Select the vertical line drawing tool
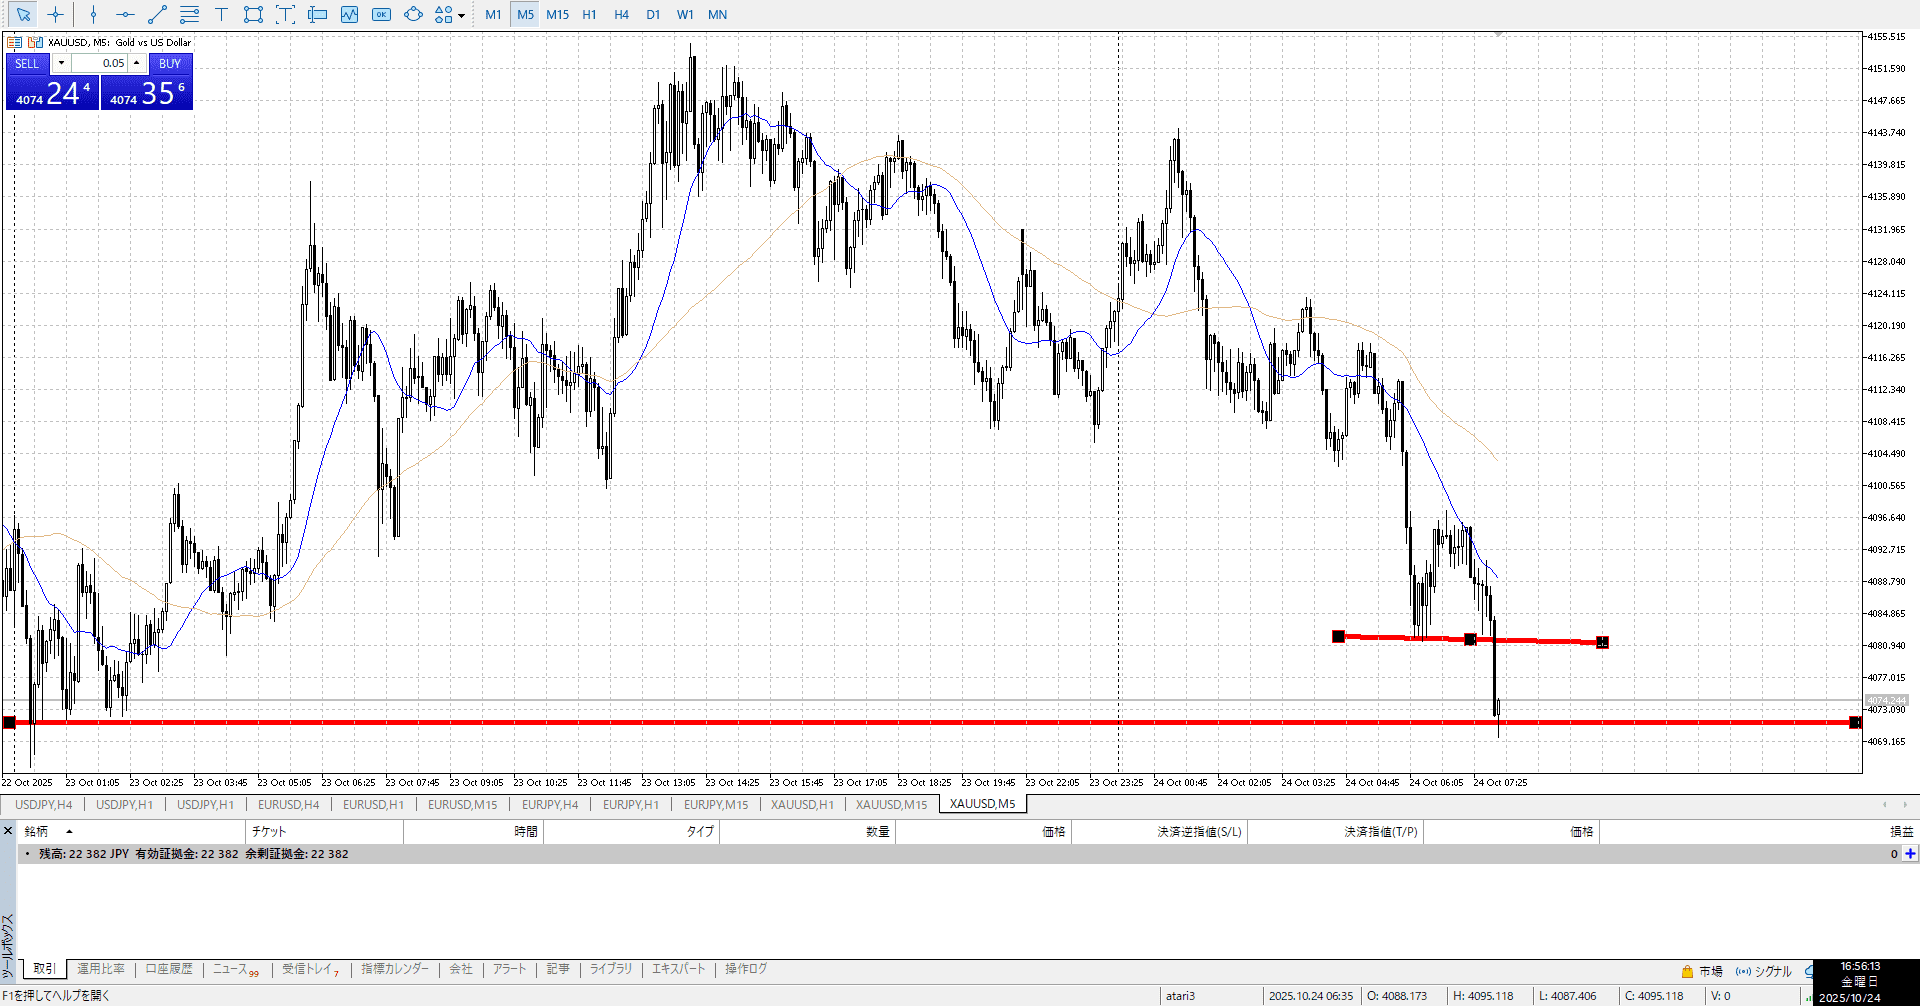This screenshot has width=1920, height=1006. coord(93,14)
